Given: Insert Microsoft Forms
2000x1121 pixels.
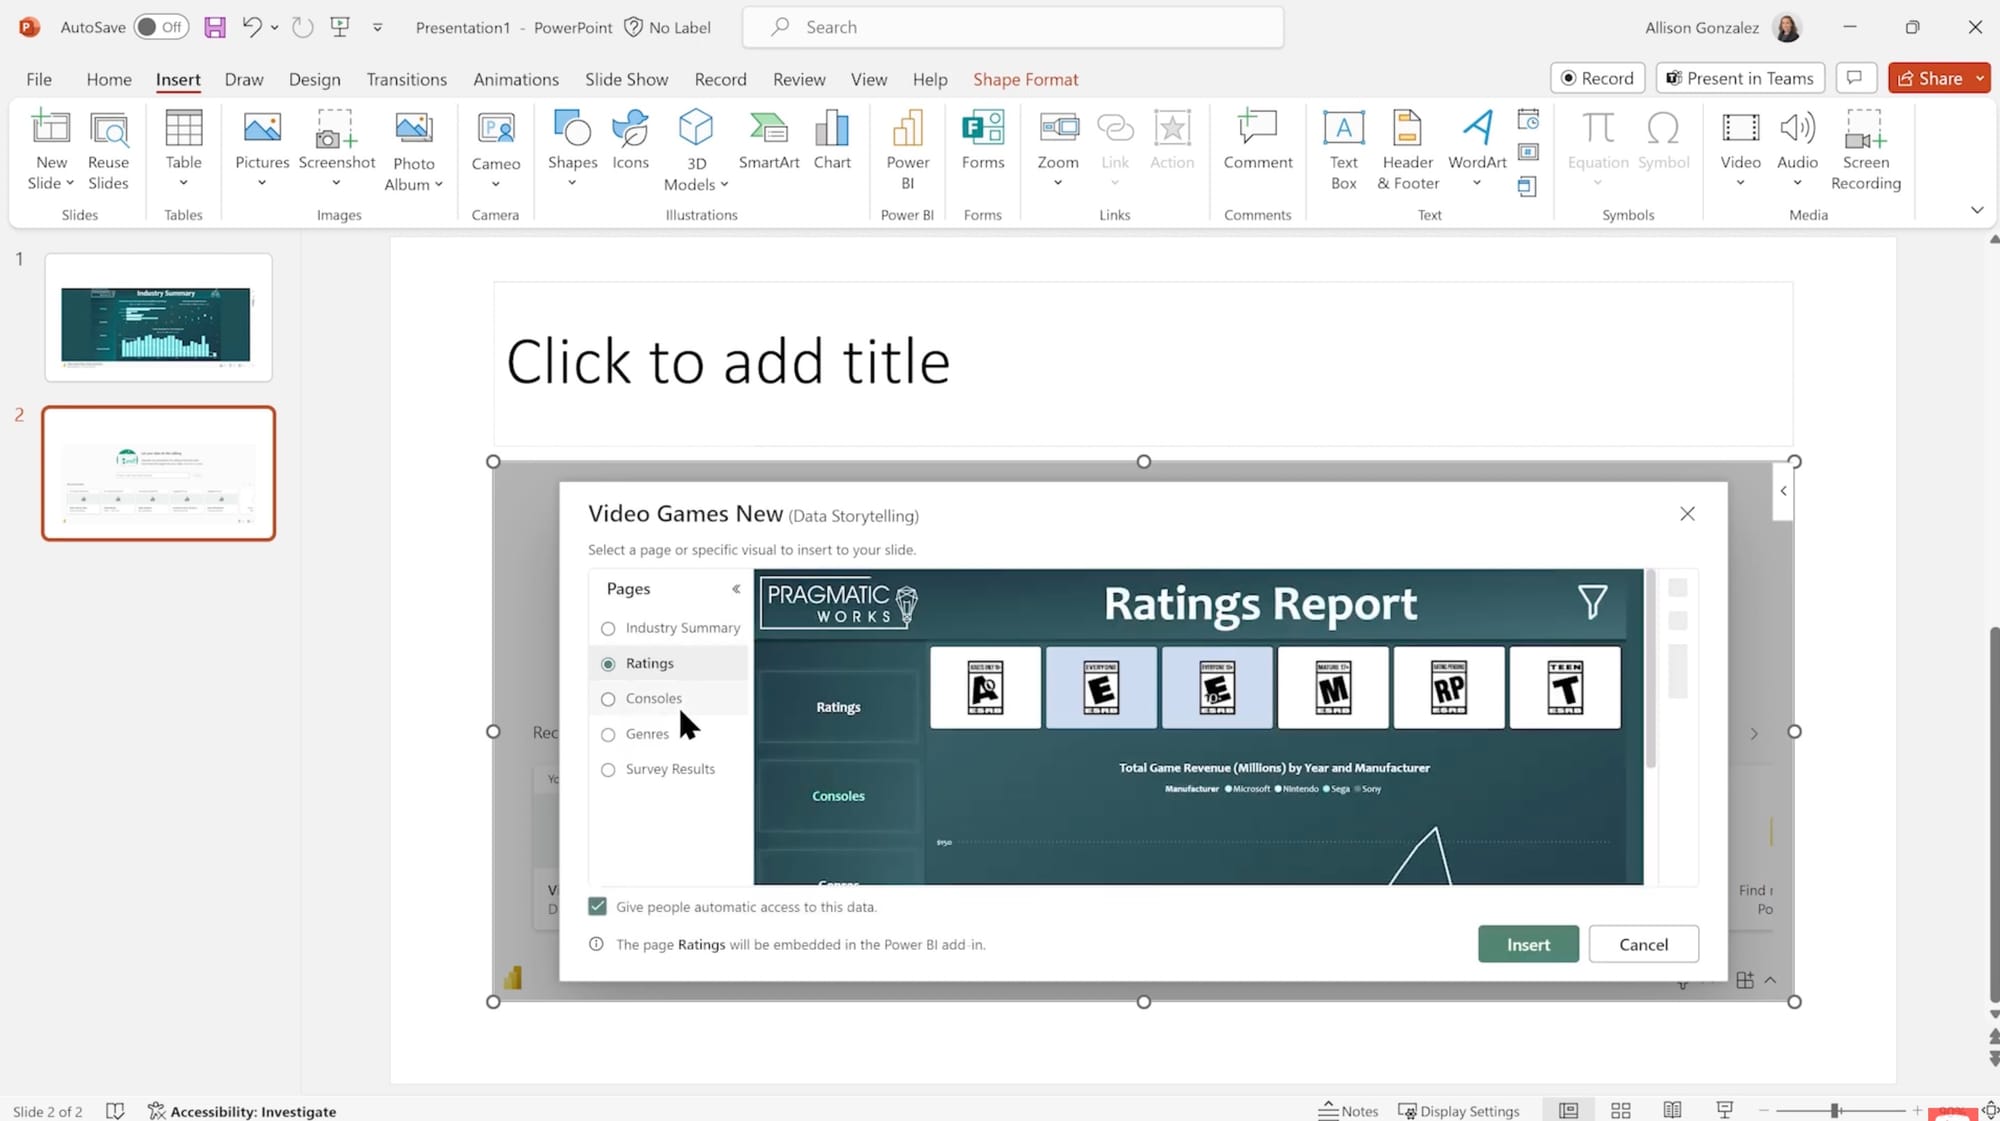Looking at the screenshot, I should (982, 140).
